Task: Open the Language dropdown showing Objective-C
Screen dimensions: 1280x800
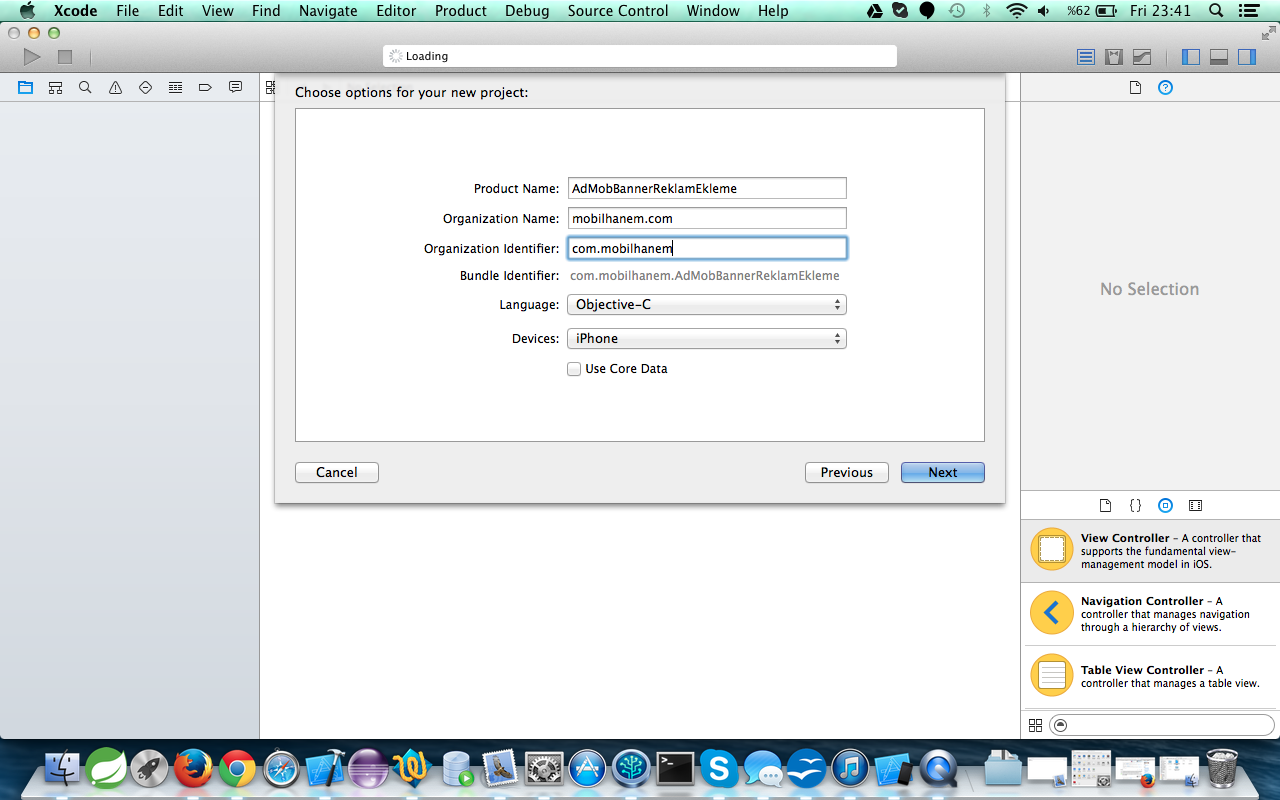Action: [x=707, y=304]
